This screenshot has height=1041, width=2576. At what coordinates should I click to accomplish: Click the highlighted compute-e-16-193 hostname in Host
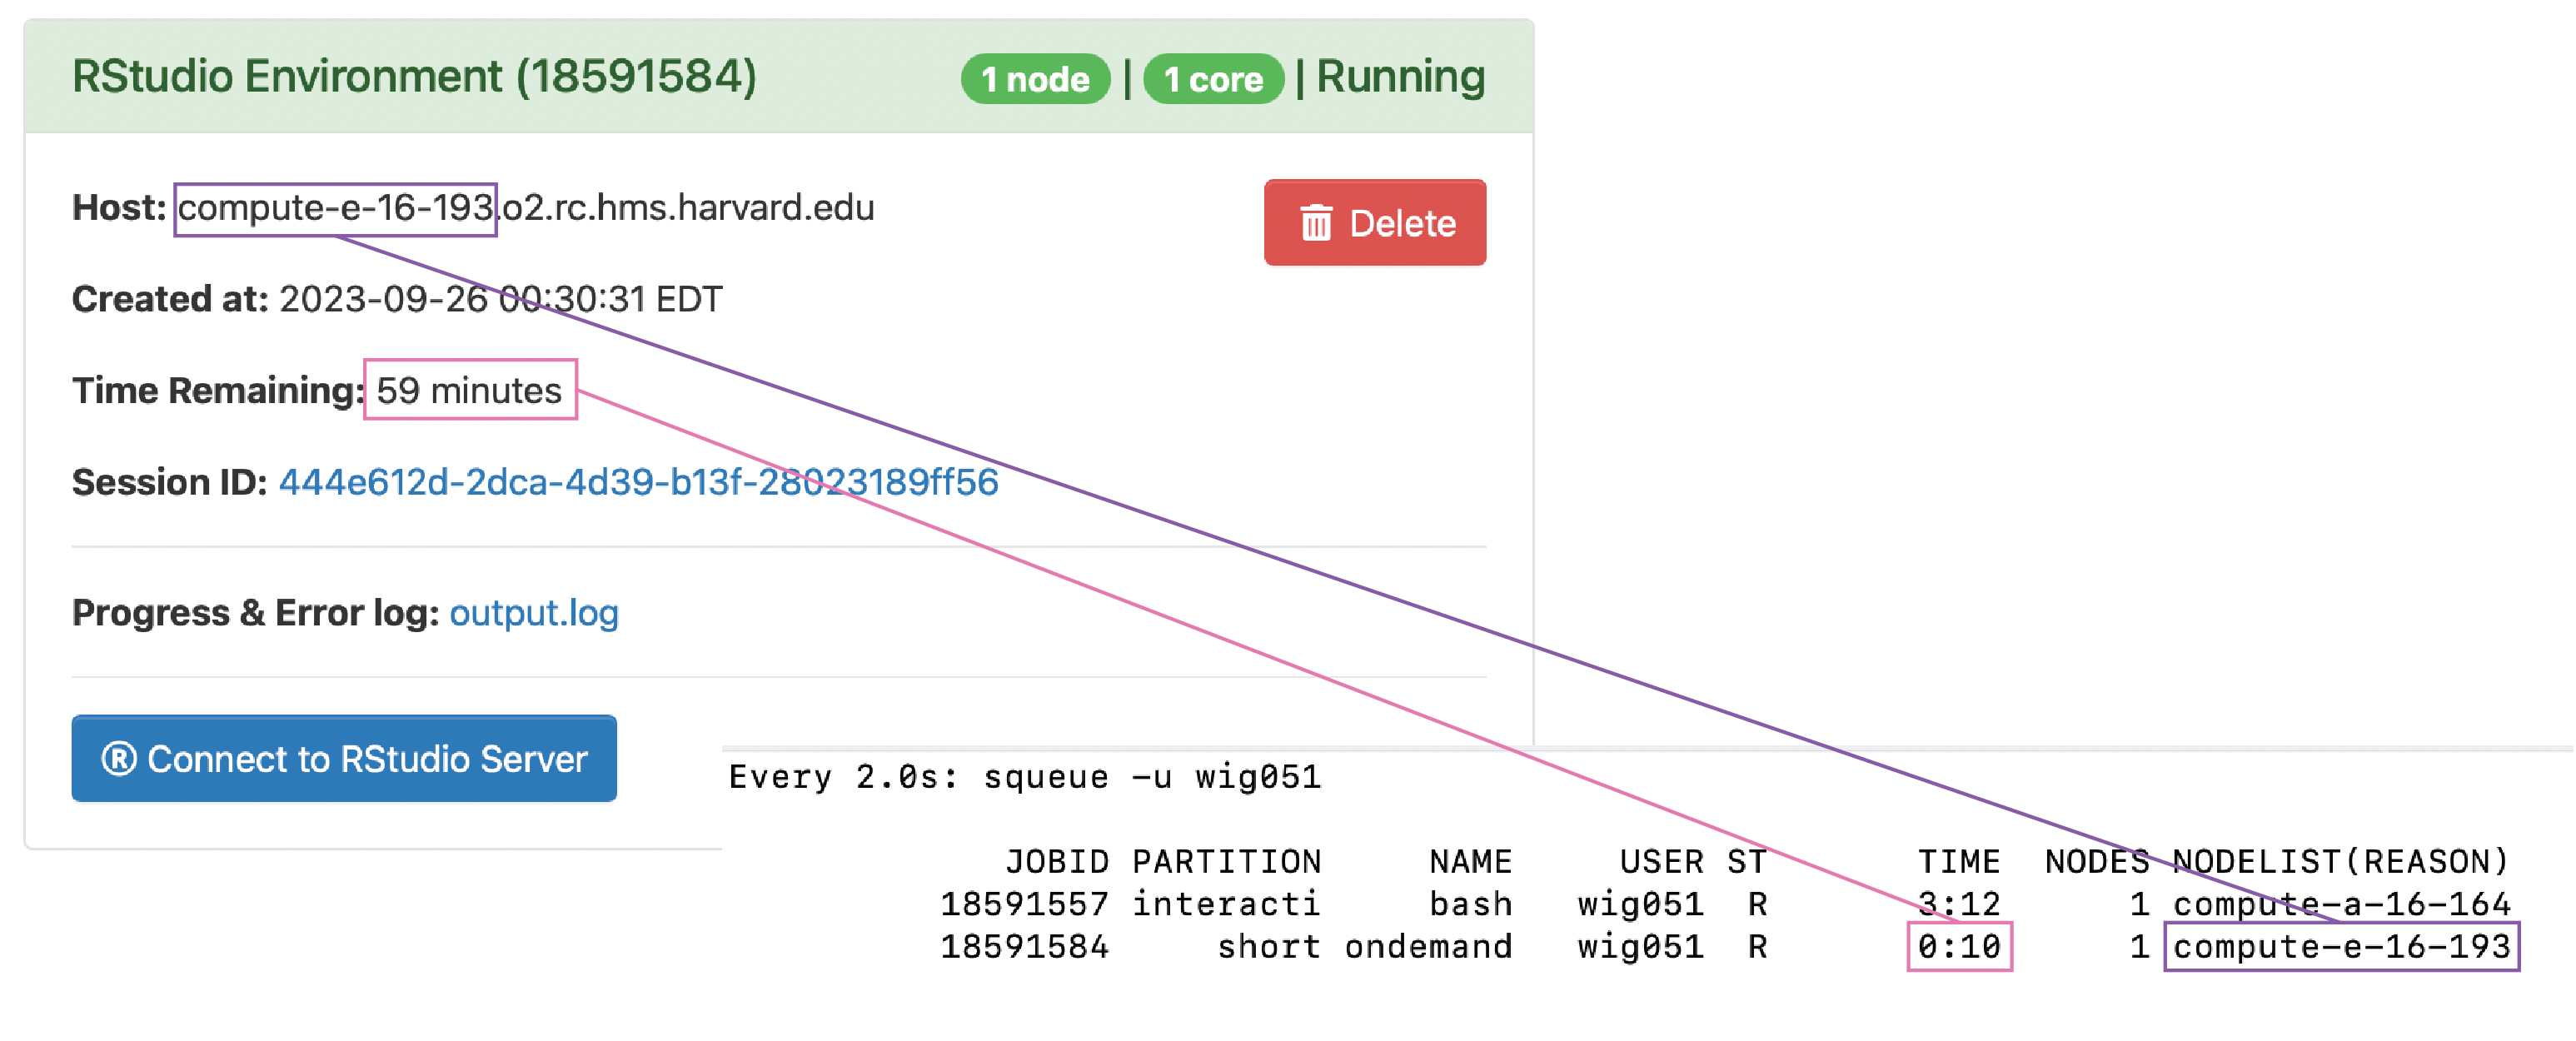coord(335,208)
